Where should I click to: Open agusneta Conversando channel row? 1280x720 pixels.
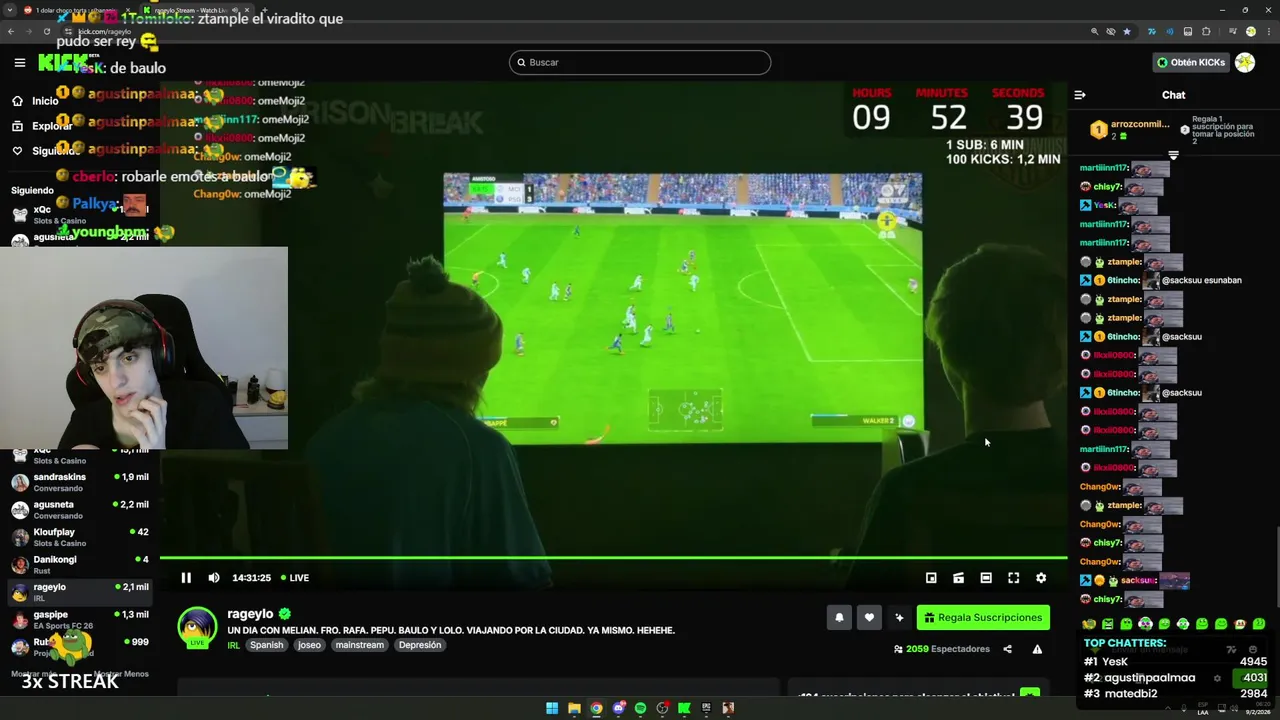[80, 510]
